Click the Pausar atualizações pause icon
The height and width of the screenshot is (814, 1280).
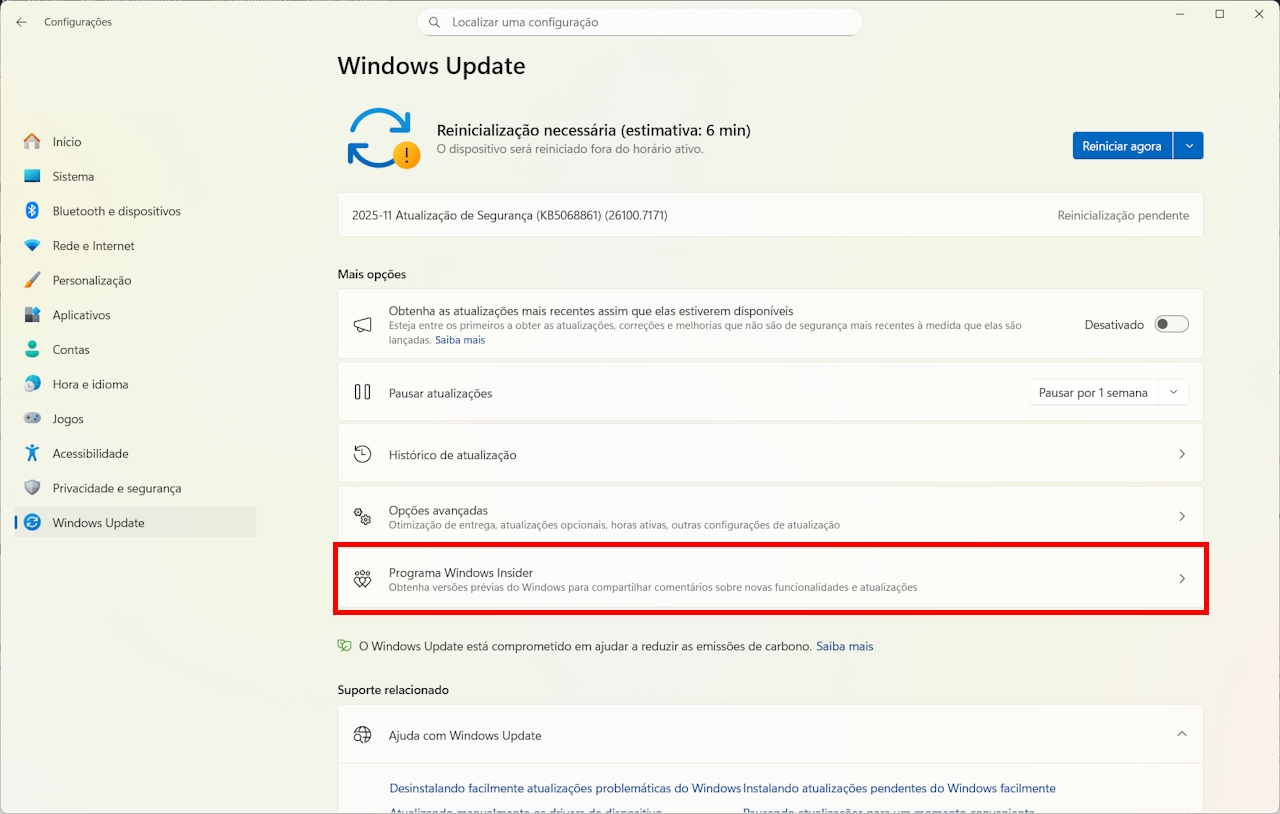pyautogui.click(x=362, y=391)
